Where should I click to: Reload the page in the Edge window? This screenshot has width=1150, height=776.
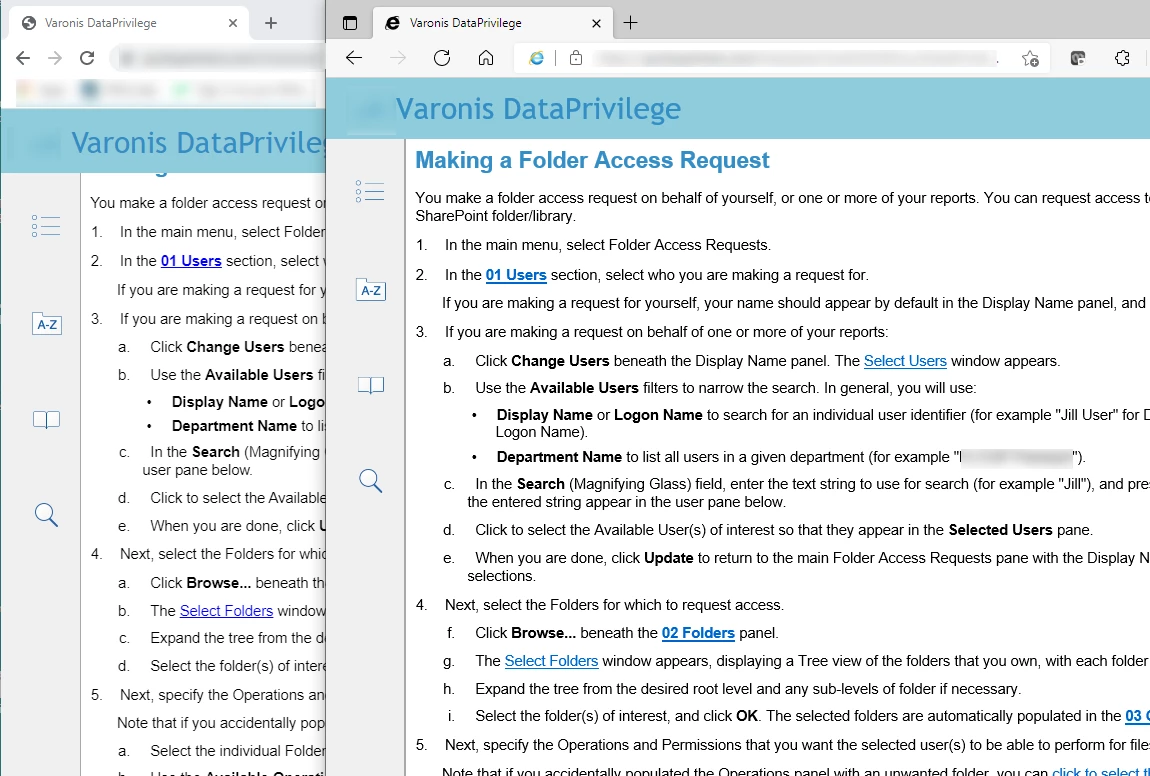[x=442, y=58]
